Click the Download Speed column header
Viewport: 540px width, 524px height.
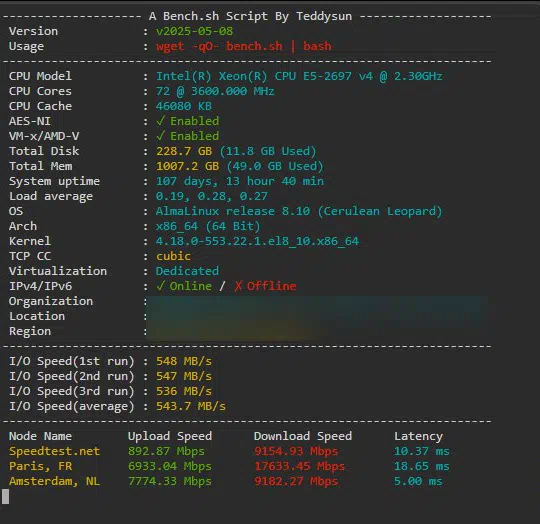(x=303, y=436)
